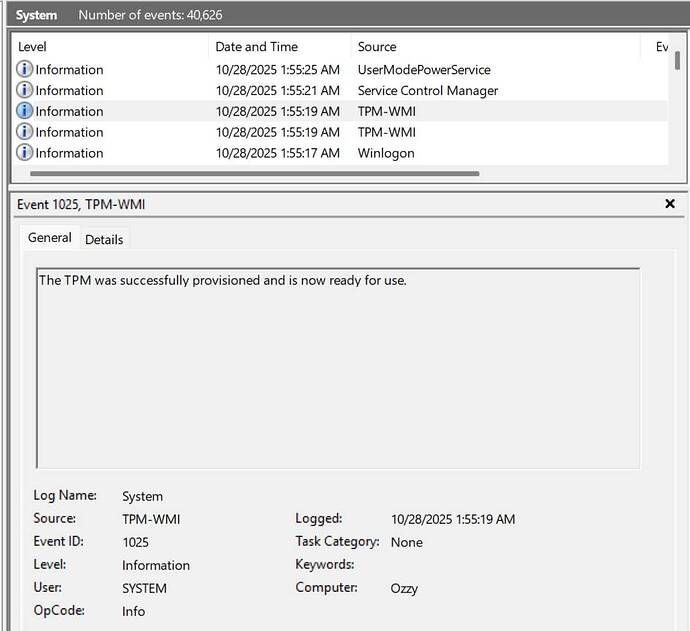Click vertical scrollbar of event list
This screenshot has width=690, height=631.
(677, 61)
